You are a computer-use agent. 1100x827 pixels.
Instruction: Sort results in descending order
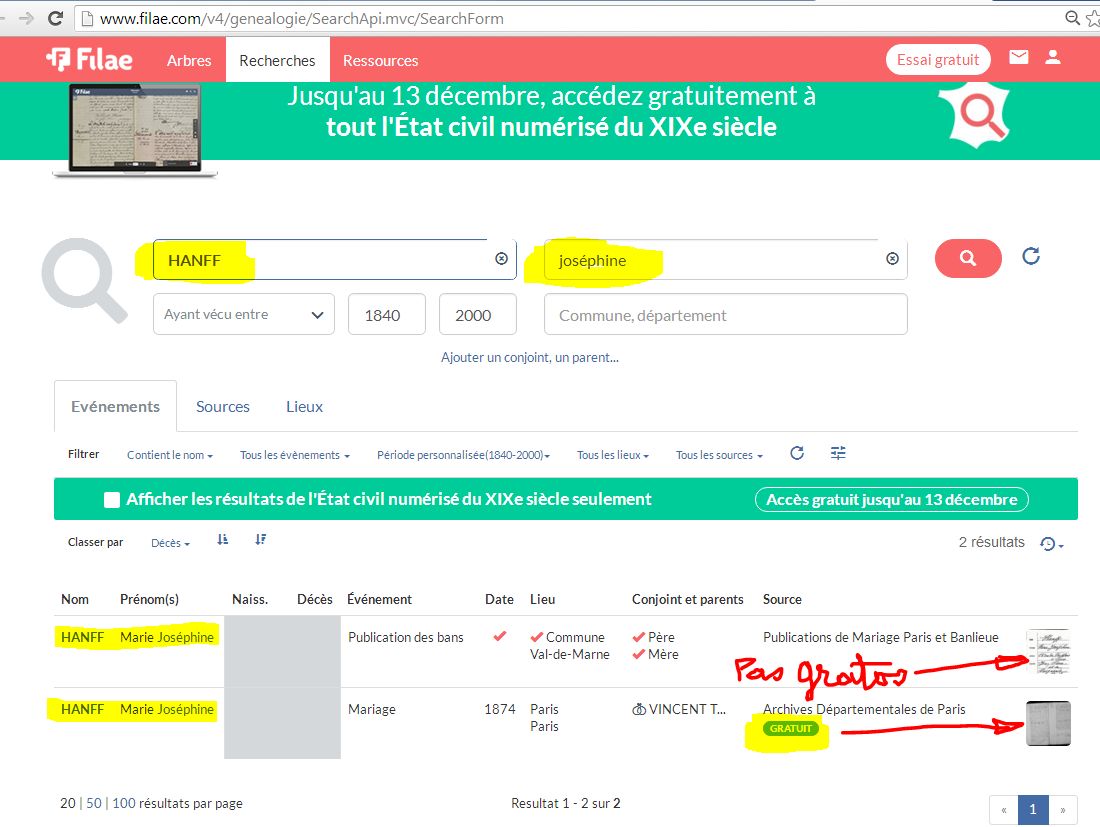click(x=260, y=539)
